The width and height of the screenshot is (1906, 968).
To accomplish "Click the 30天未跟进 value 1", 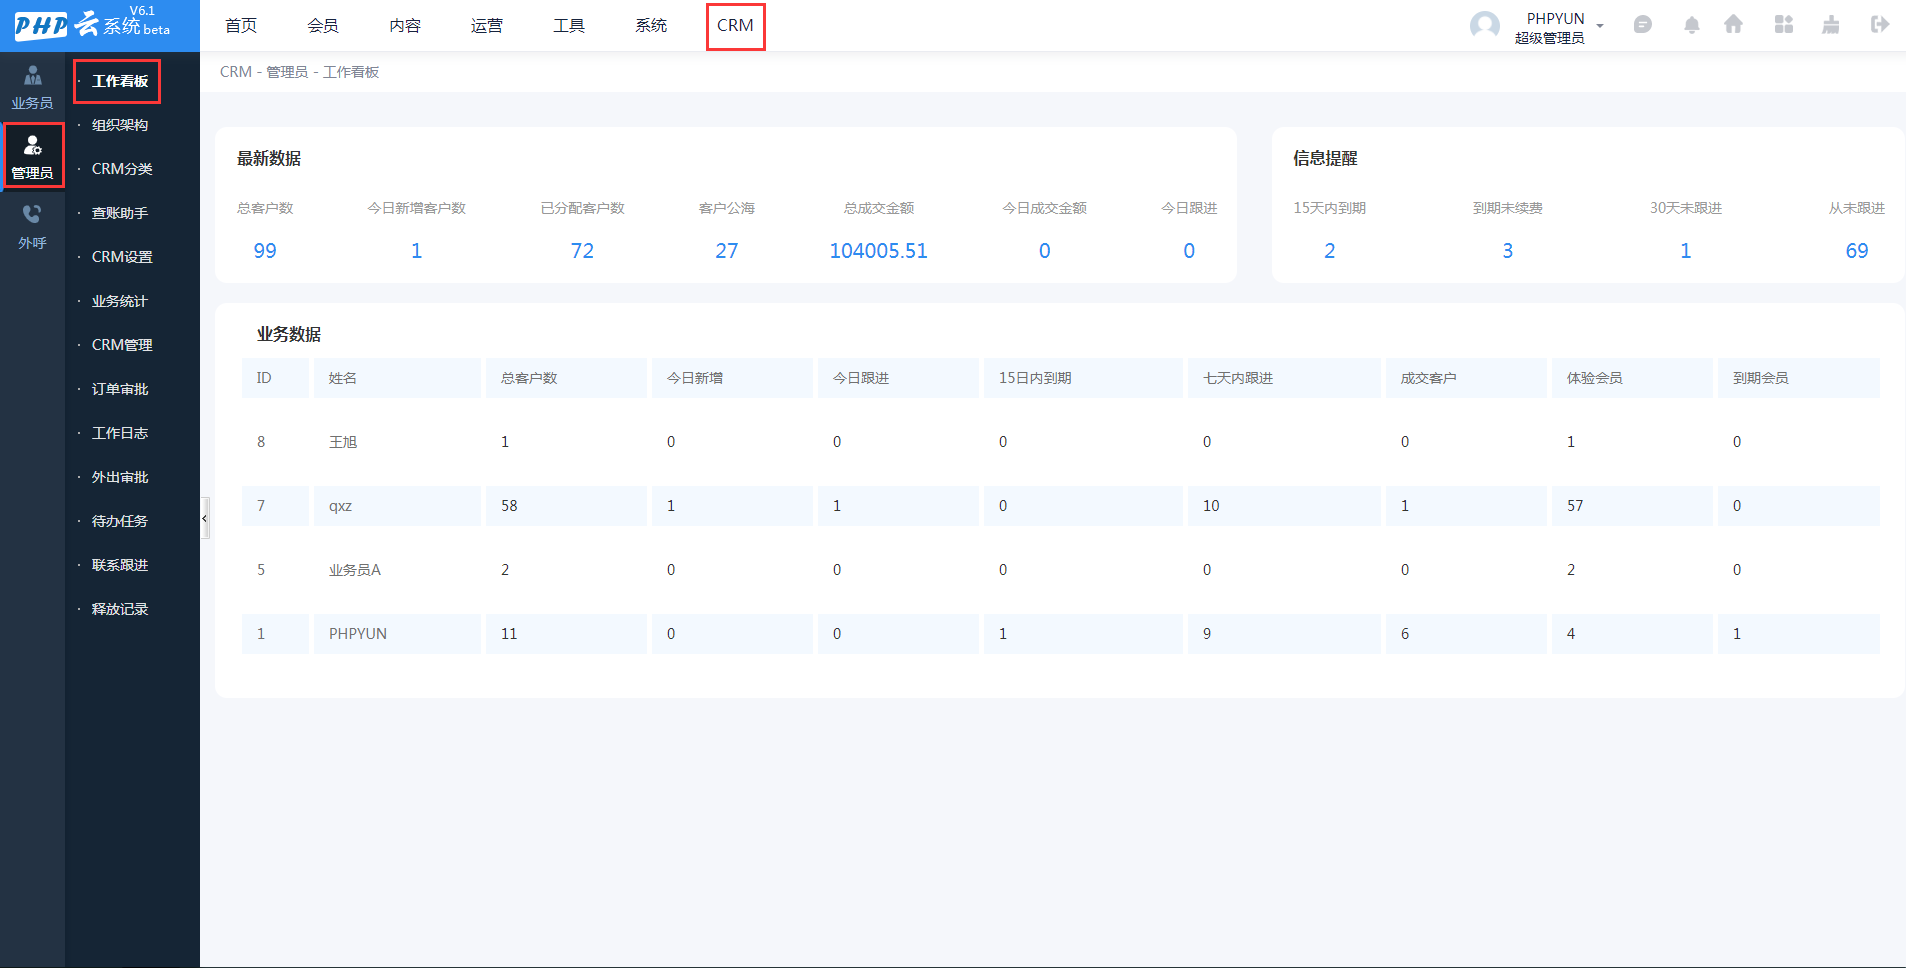I will [1686, 251].
